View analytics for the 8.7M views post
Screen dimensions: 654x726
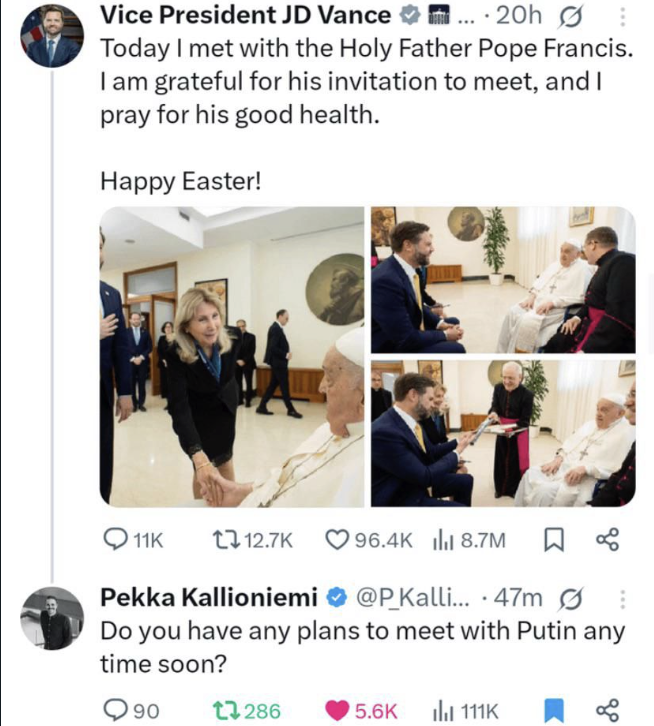(440, 541)
